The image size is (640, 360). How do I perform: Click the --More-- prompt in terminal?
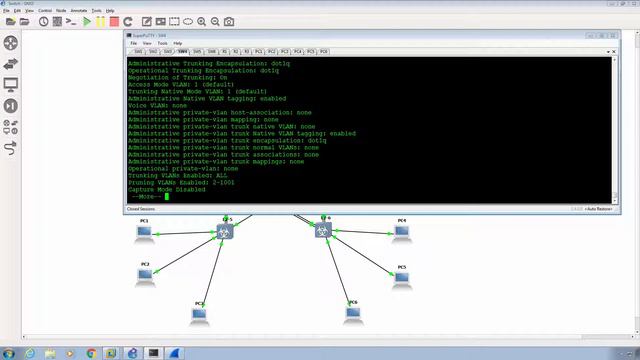(147, 197)
